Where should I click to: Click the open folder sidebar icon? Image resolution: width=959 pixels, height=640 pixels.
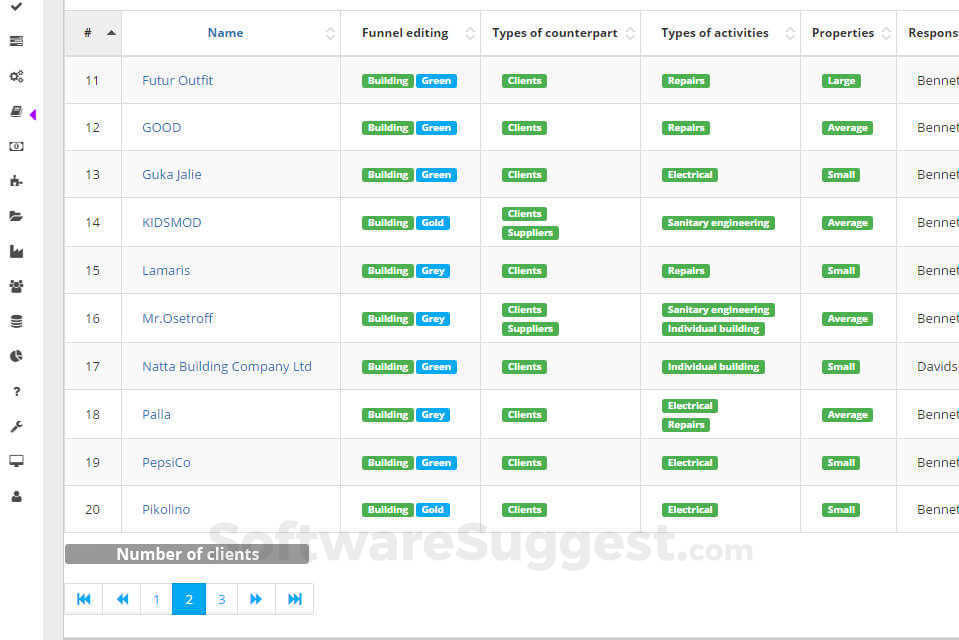coord(16,216)
